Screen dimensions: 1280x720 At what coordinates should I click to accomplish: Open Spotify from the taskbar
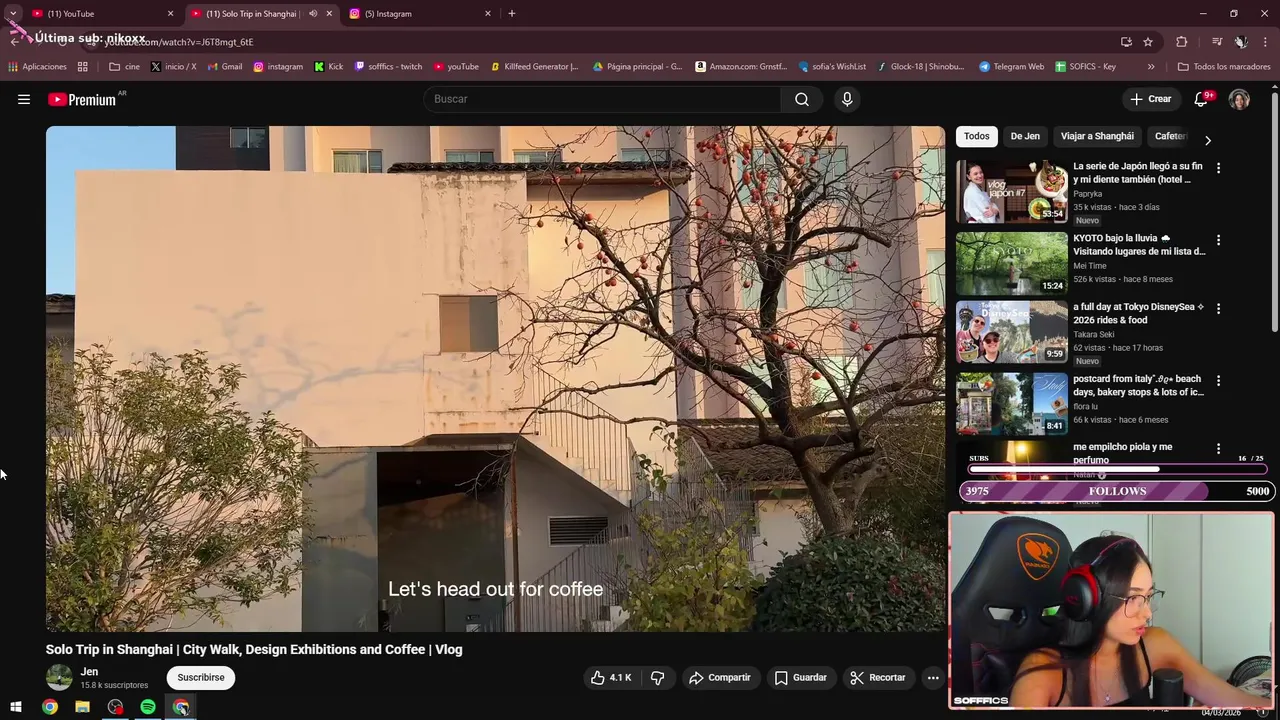click(148, 707)
